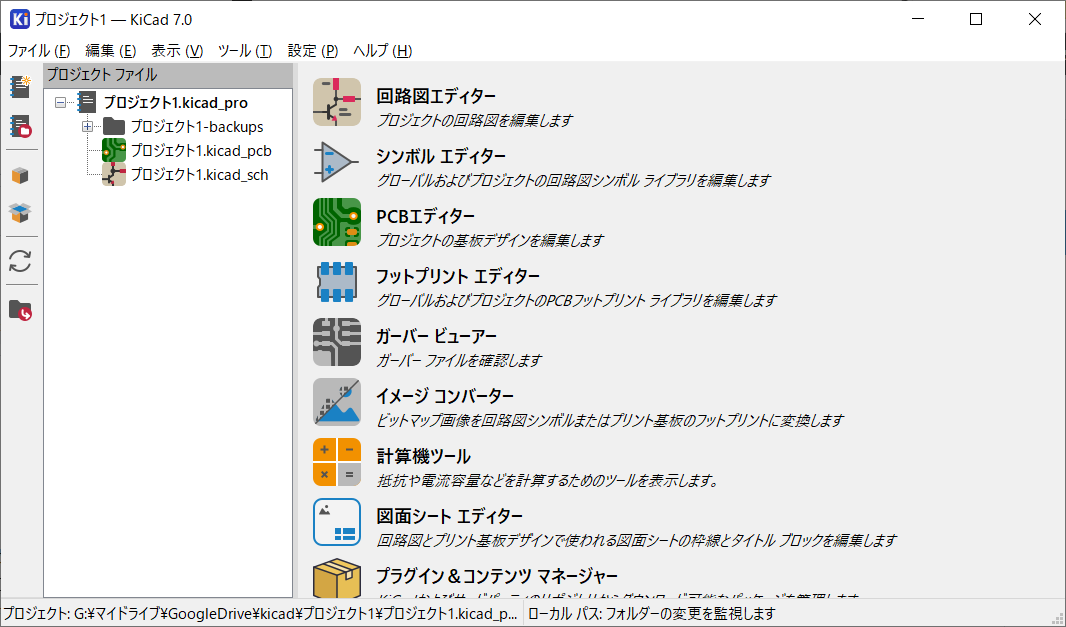This screenshot has width=1066, height=627.
Task: Open the ヘルプ (H) menu
Action: pyautogui.click(x=383, y=50)
